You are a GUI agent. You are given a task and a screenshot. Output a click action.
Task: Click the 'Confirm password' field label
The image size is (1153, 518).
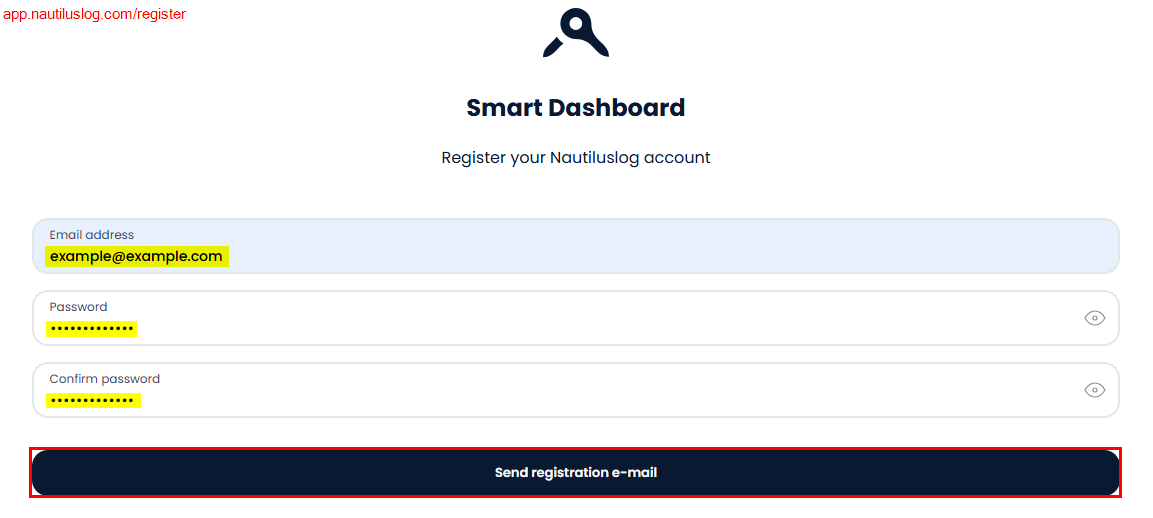pos(104,379)
